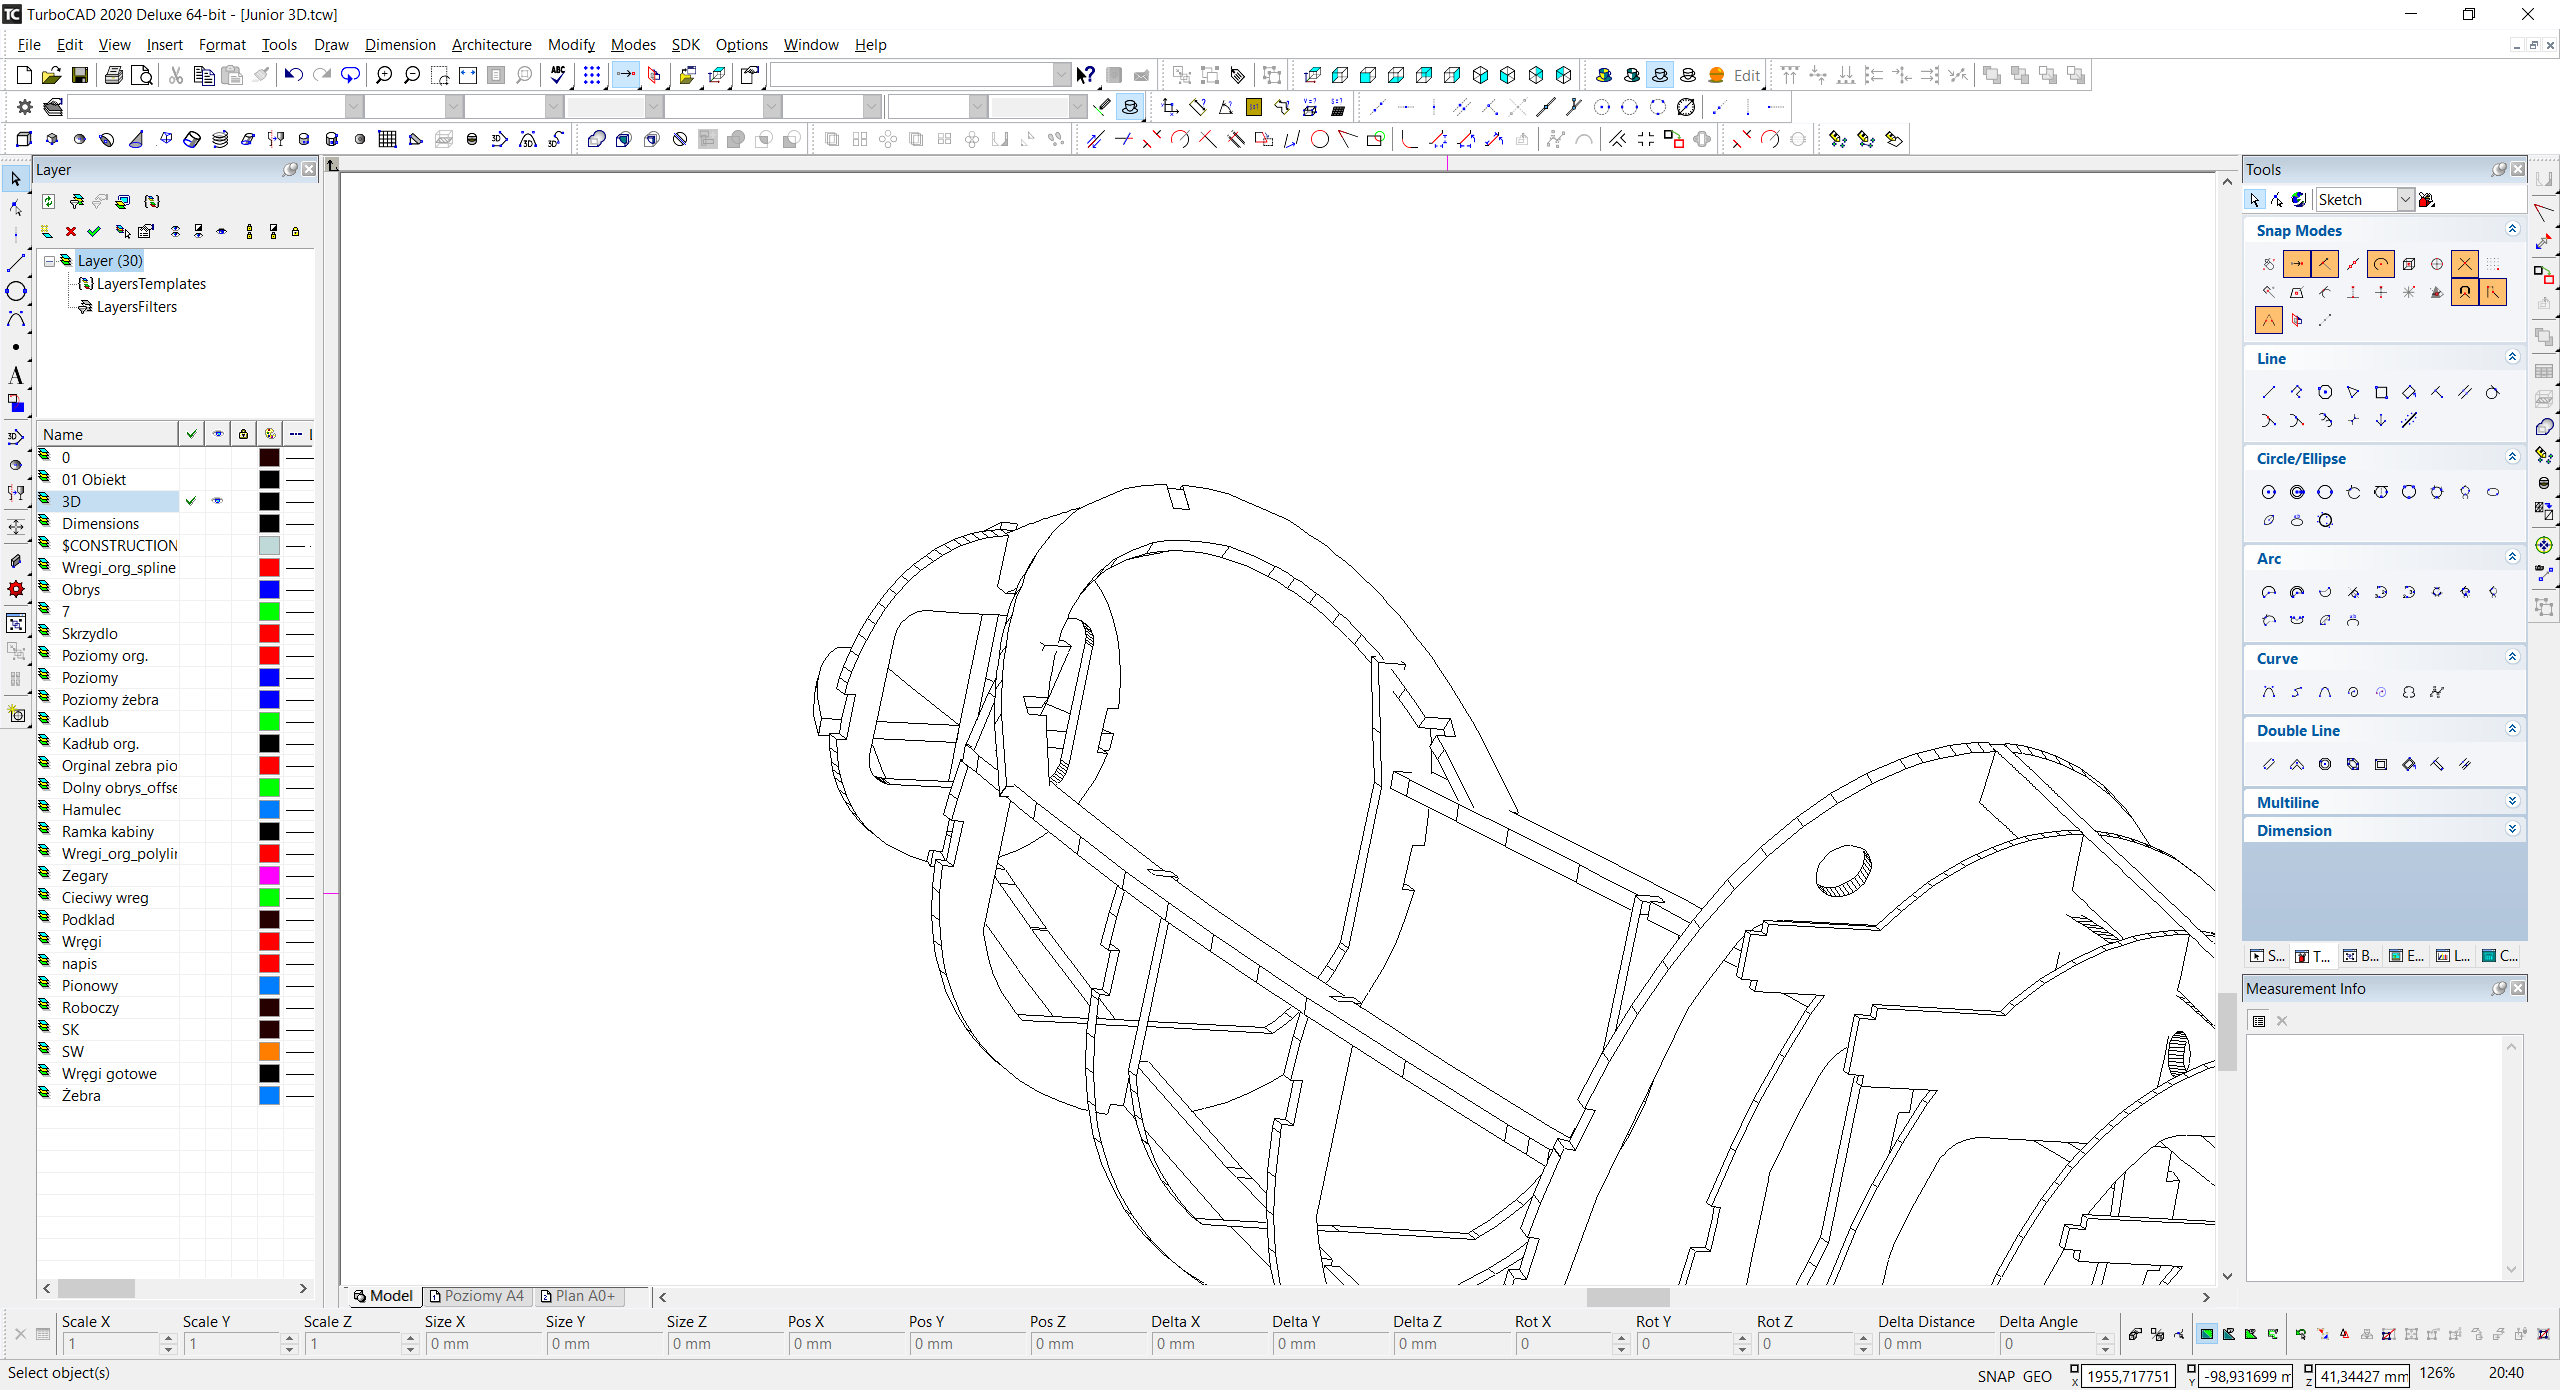This screenshot has width=2560, height=1390.
Task: Toggle the intersection snap mode
Action: (2465, 264)
